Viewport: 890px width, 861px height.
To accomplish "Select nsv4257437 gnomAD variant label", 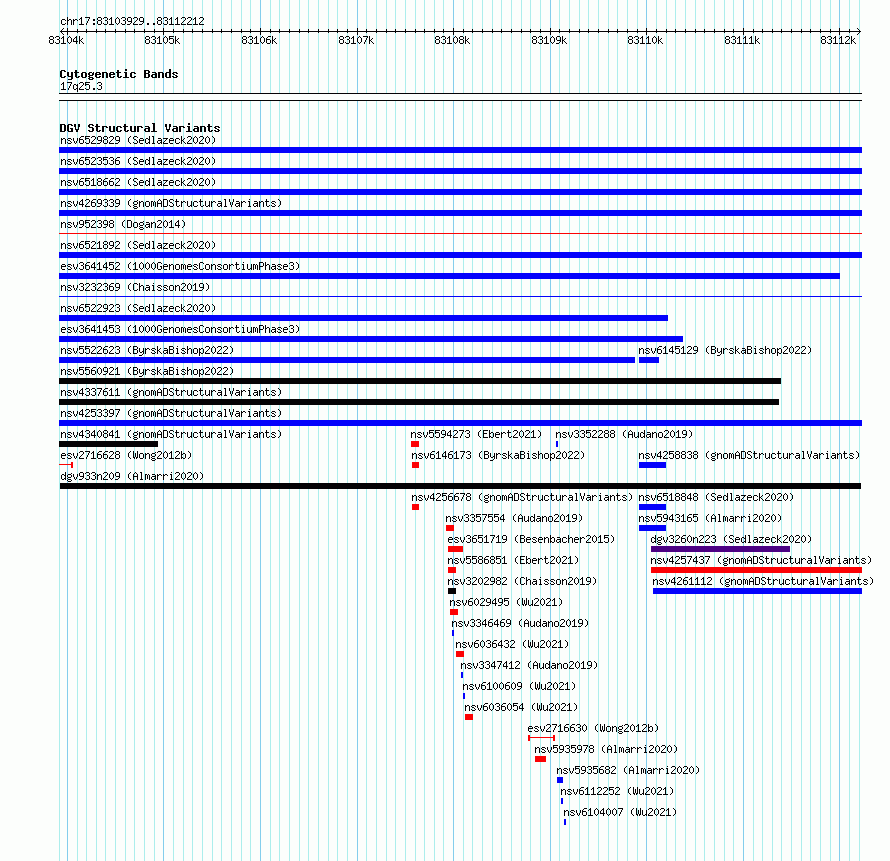I will [761, 560].
